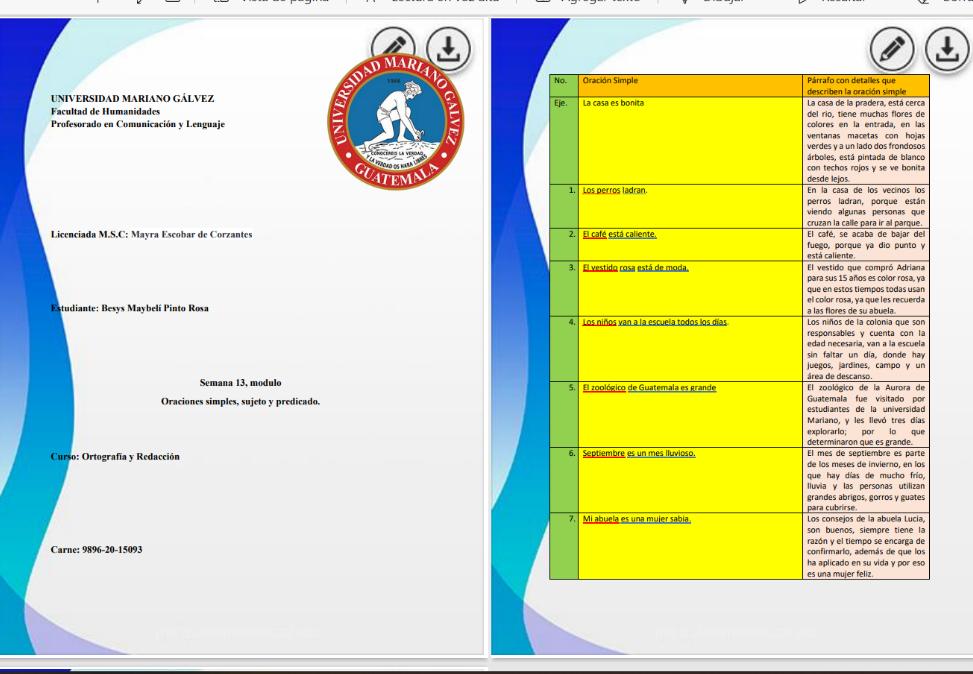The height and width of the screenshot is (674, 973).
Task: Click the pencil edit icon on the table page
Action: [x=892, y=48]
